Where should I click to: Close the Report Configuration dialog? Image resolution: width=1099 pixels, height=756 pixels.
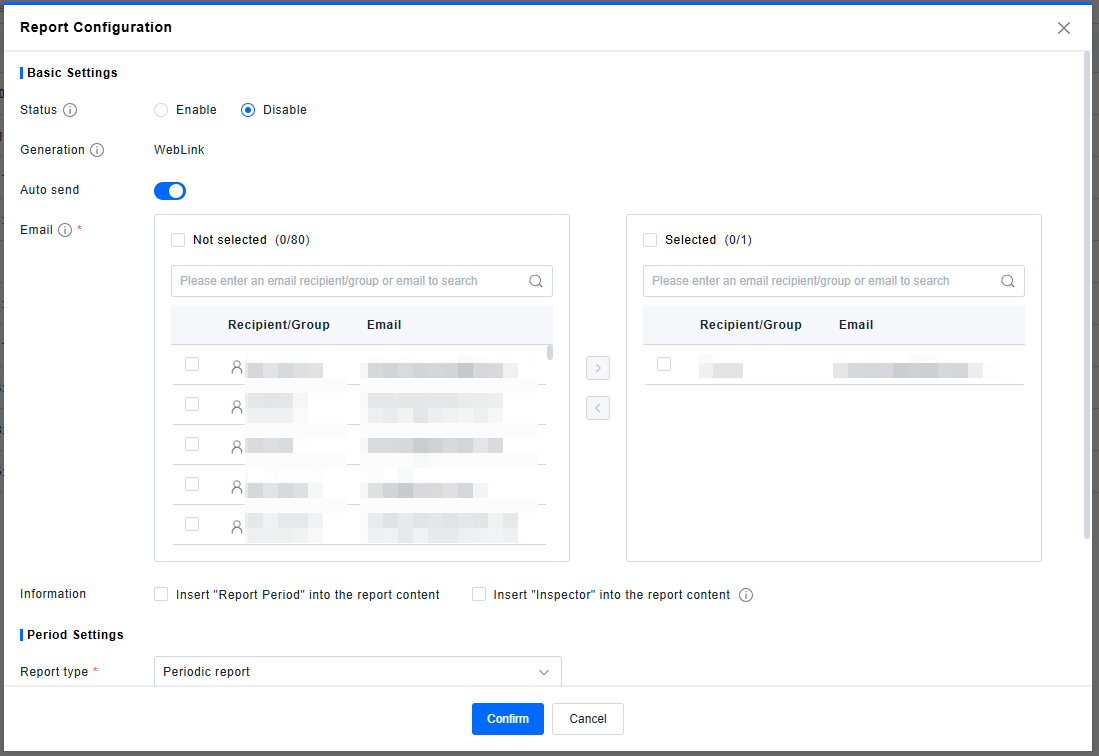[1064, 28]
